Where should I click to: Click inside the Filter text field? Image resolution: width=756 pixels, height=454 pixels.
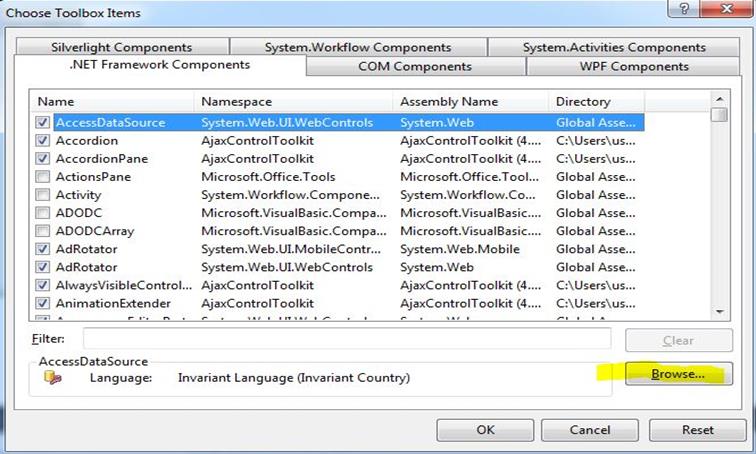click(347, 339)
